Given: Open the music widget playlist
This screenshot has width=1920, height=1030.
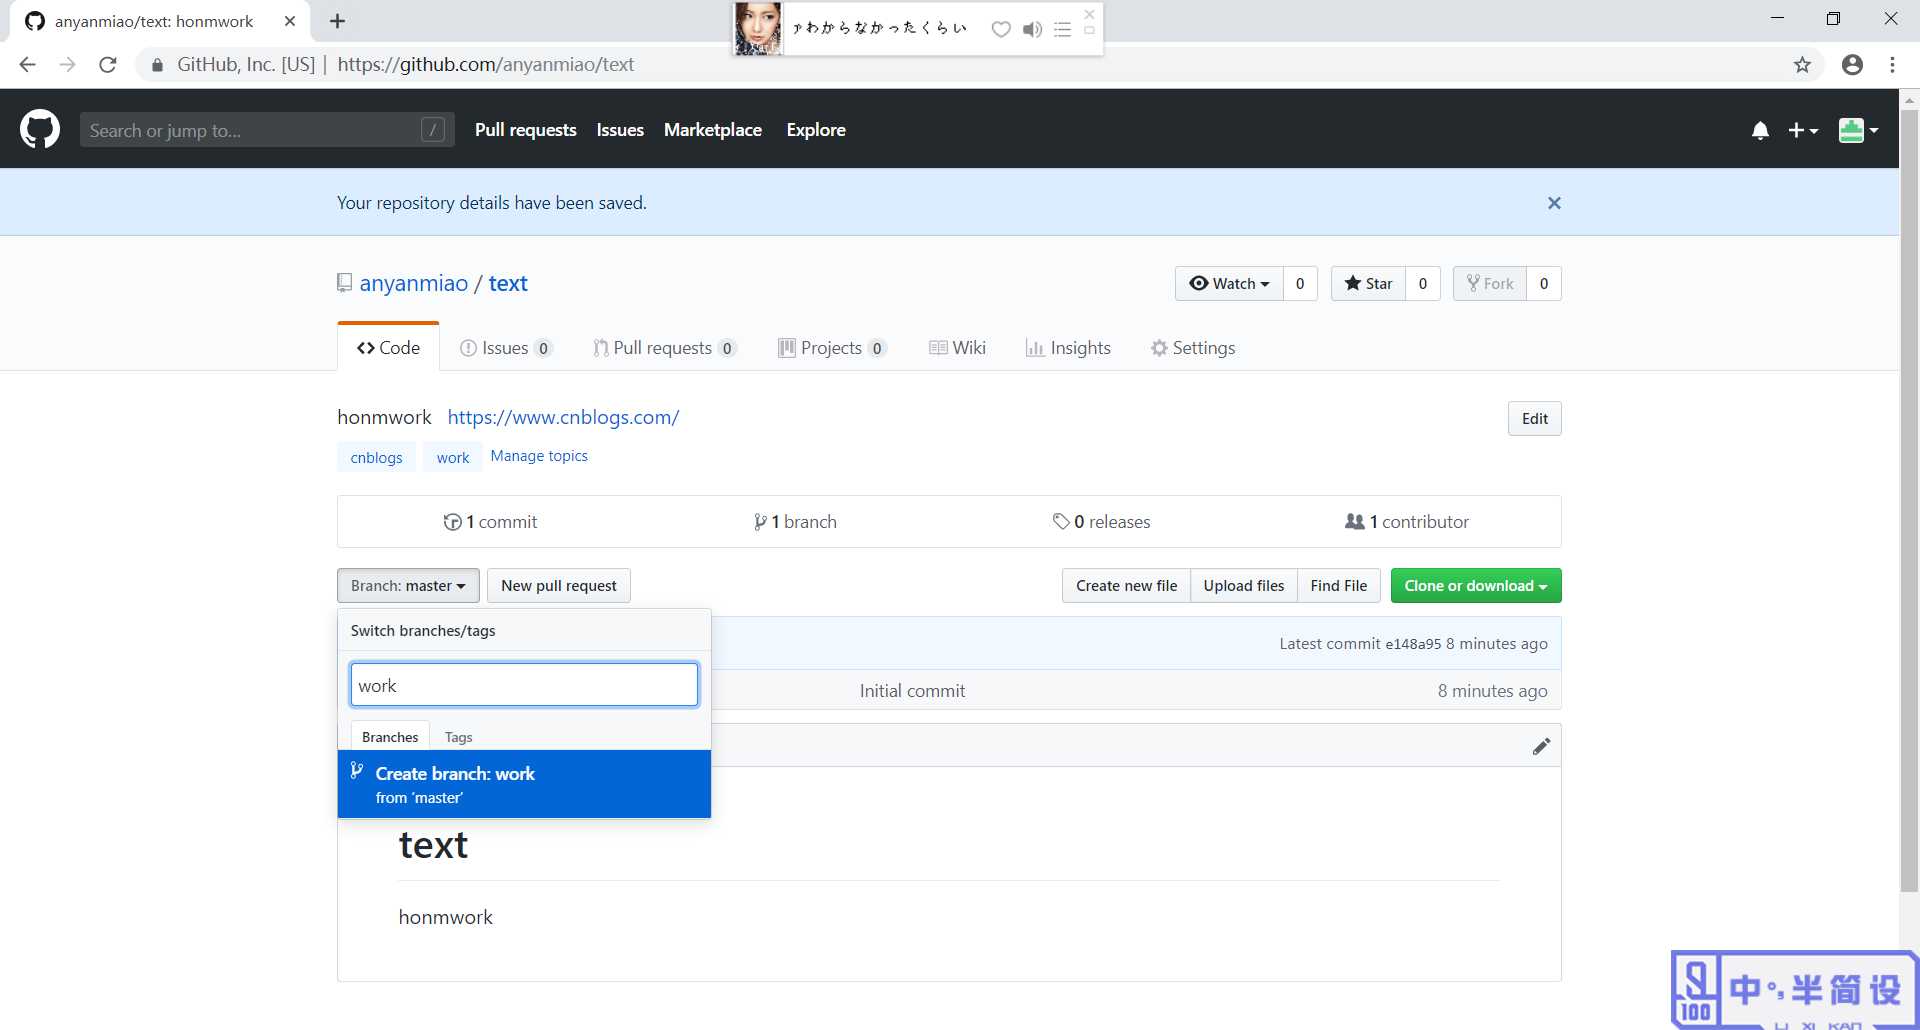Looking at the screenshot, I should [1062, 29].
